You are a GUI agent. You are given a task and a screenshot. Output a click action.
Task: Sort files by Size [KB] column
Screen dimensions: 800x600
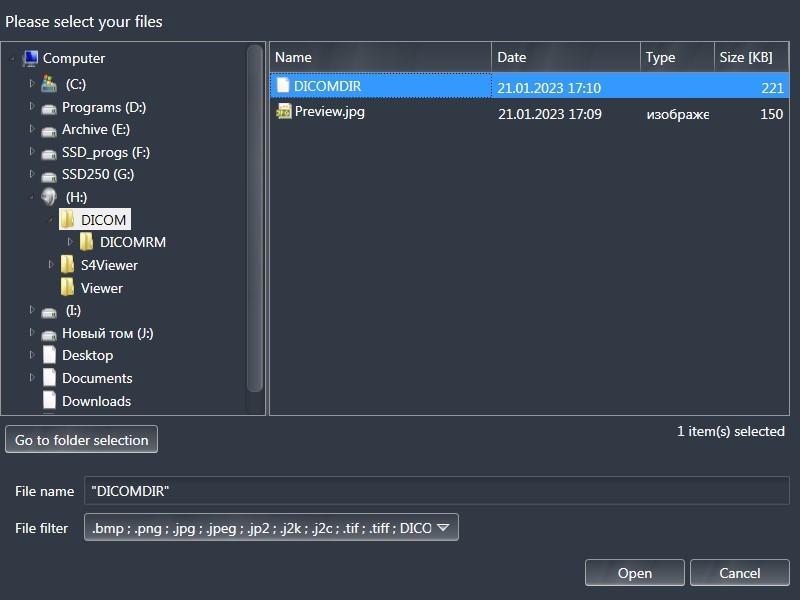[752, 57]
